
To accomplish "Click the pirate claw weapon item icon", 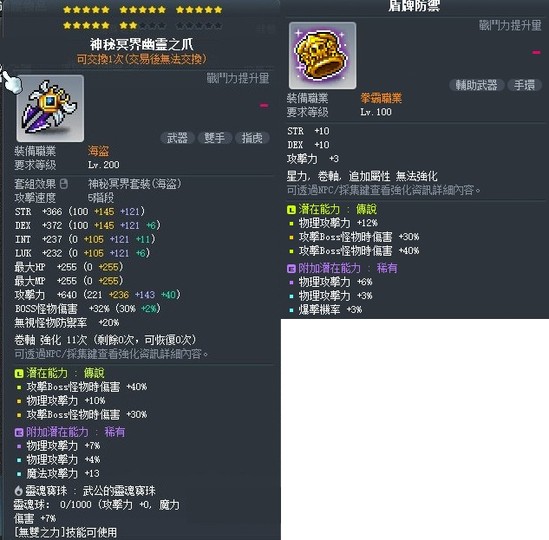I will [50, 108].
